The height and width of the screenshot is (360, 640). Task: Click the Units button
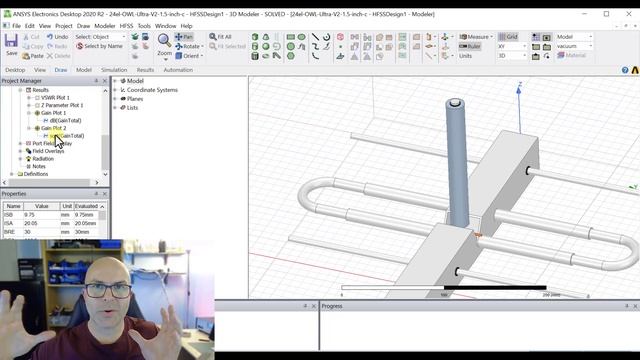coord(465,56)
